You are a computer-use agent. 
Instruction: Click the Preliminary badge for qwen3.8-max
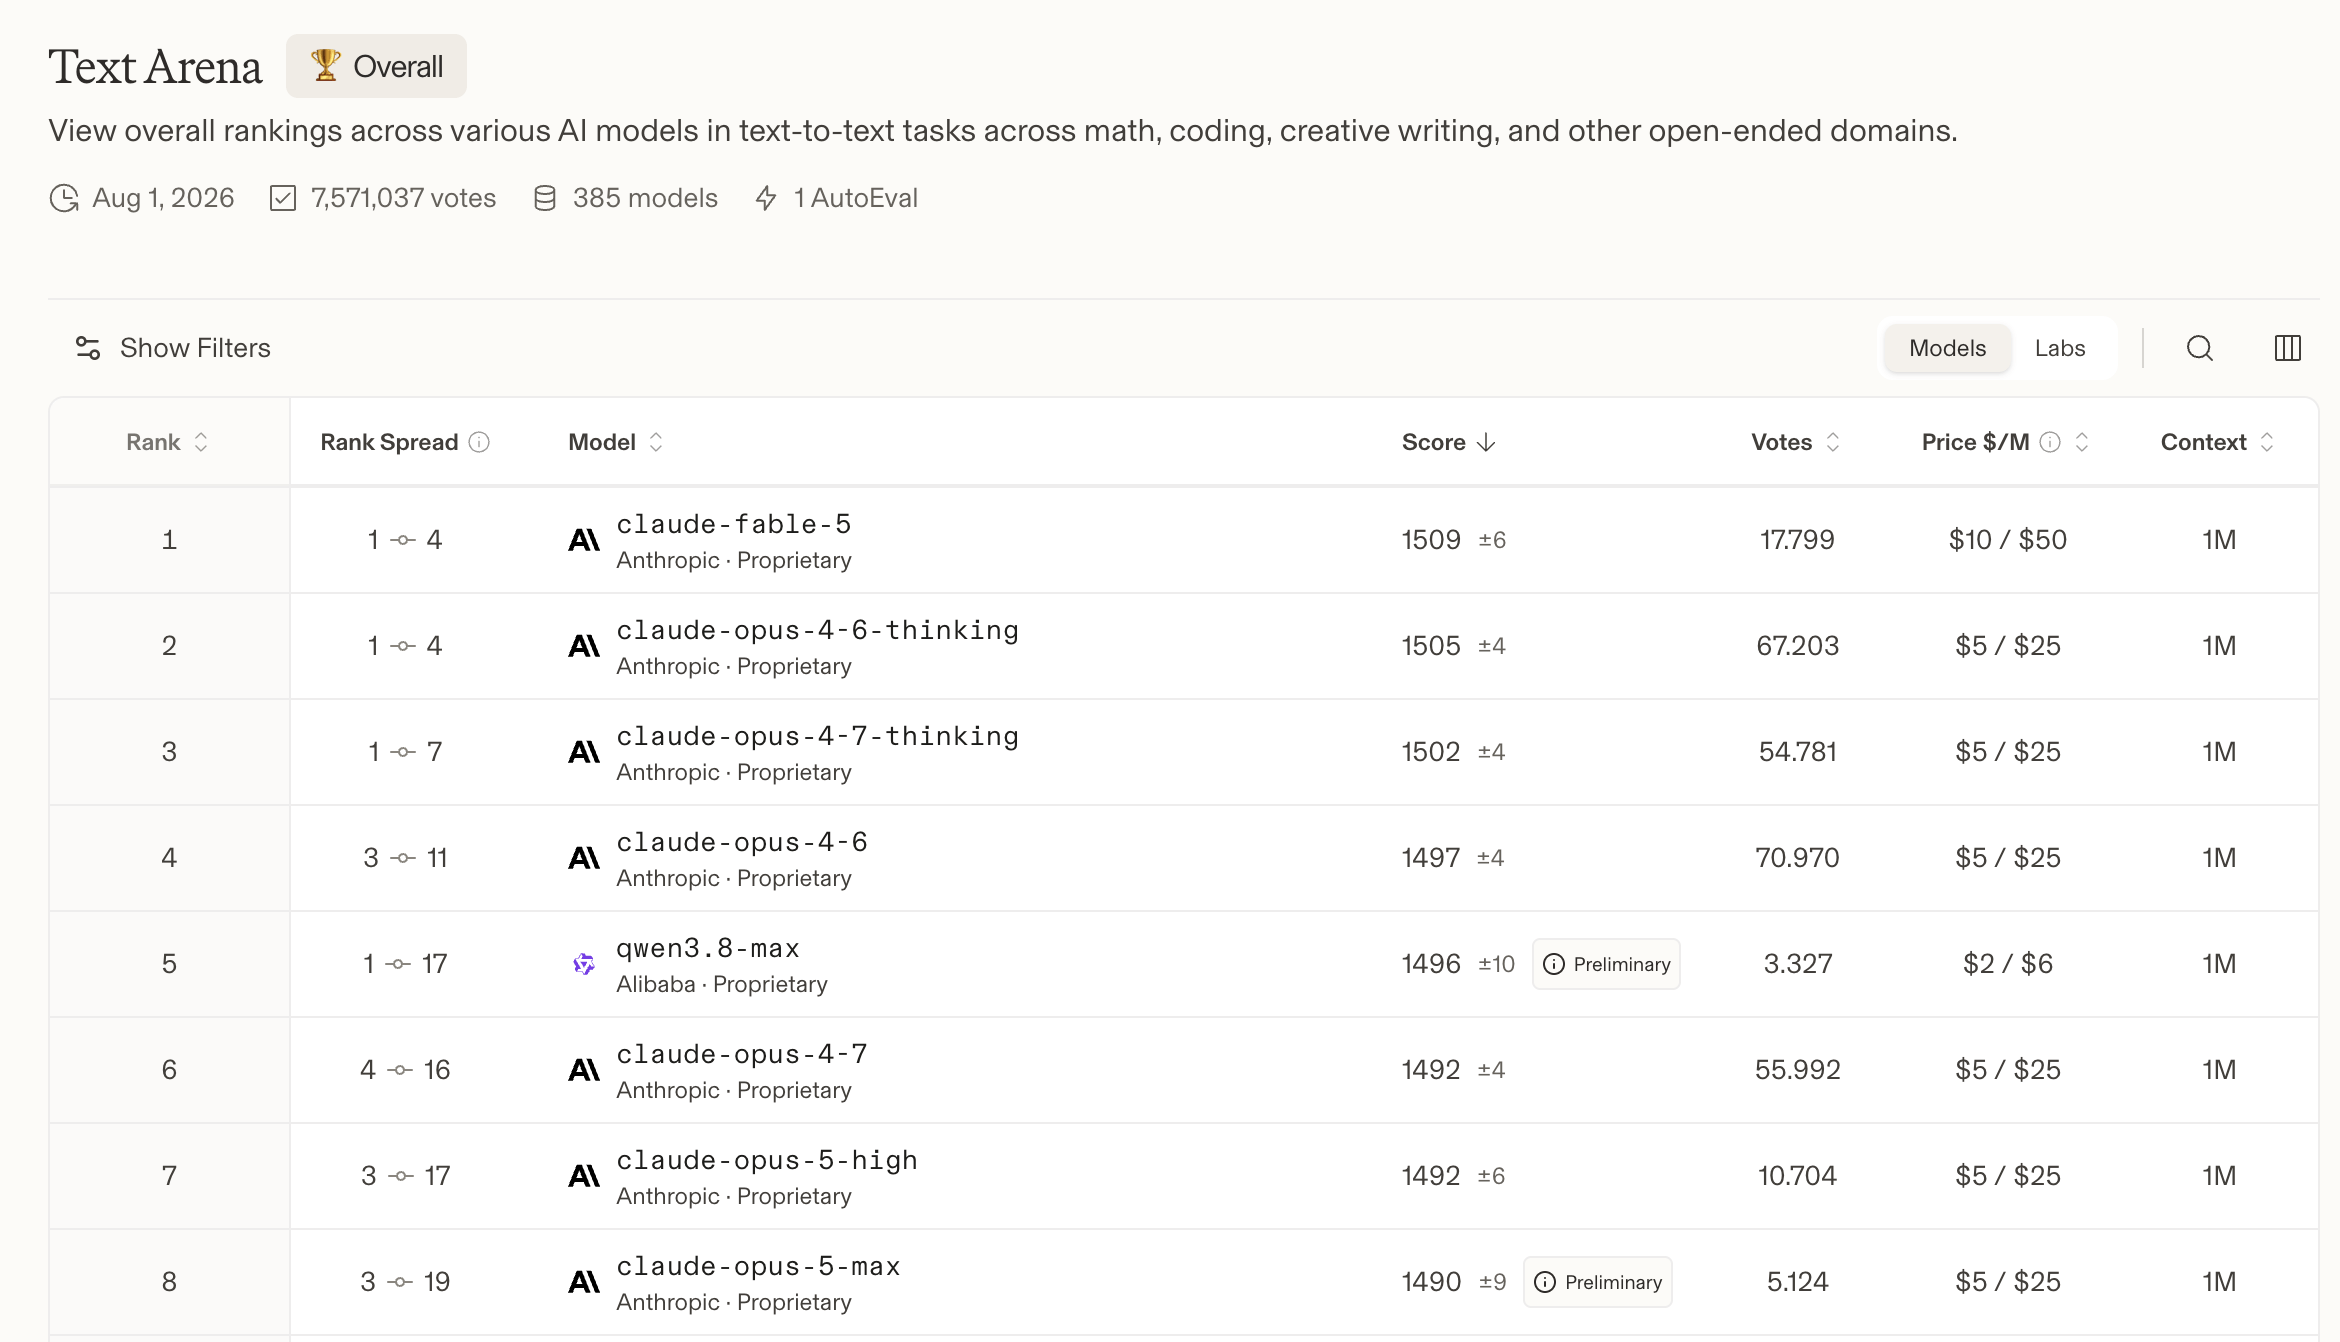pyautogui.click(x=1606, y=964)
